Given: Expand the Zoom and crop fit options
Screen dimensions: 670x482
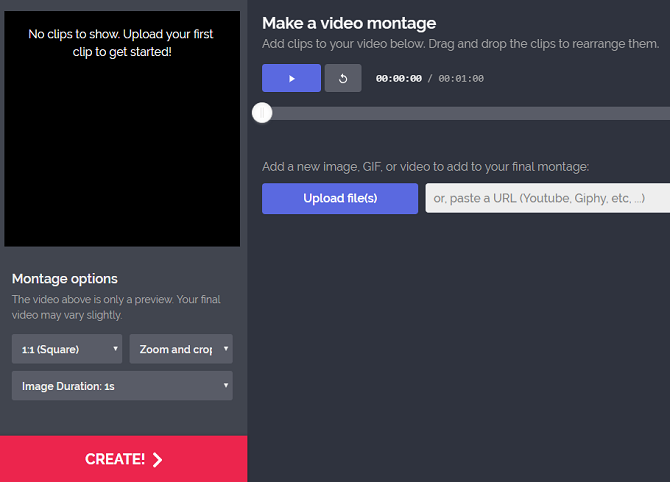Looking at the screenshot, I should click(x=180, y=349).
